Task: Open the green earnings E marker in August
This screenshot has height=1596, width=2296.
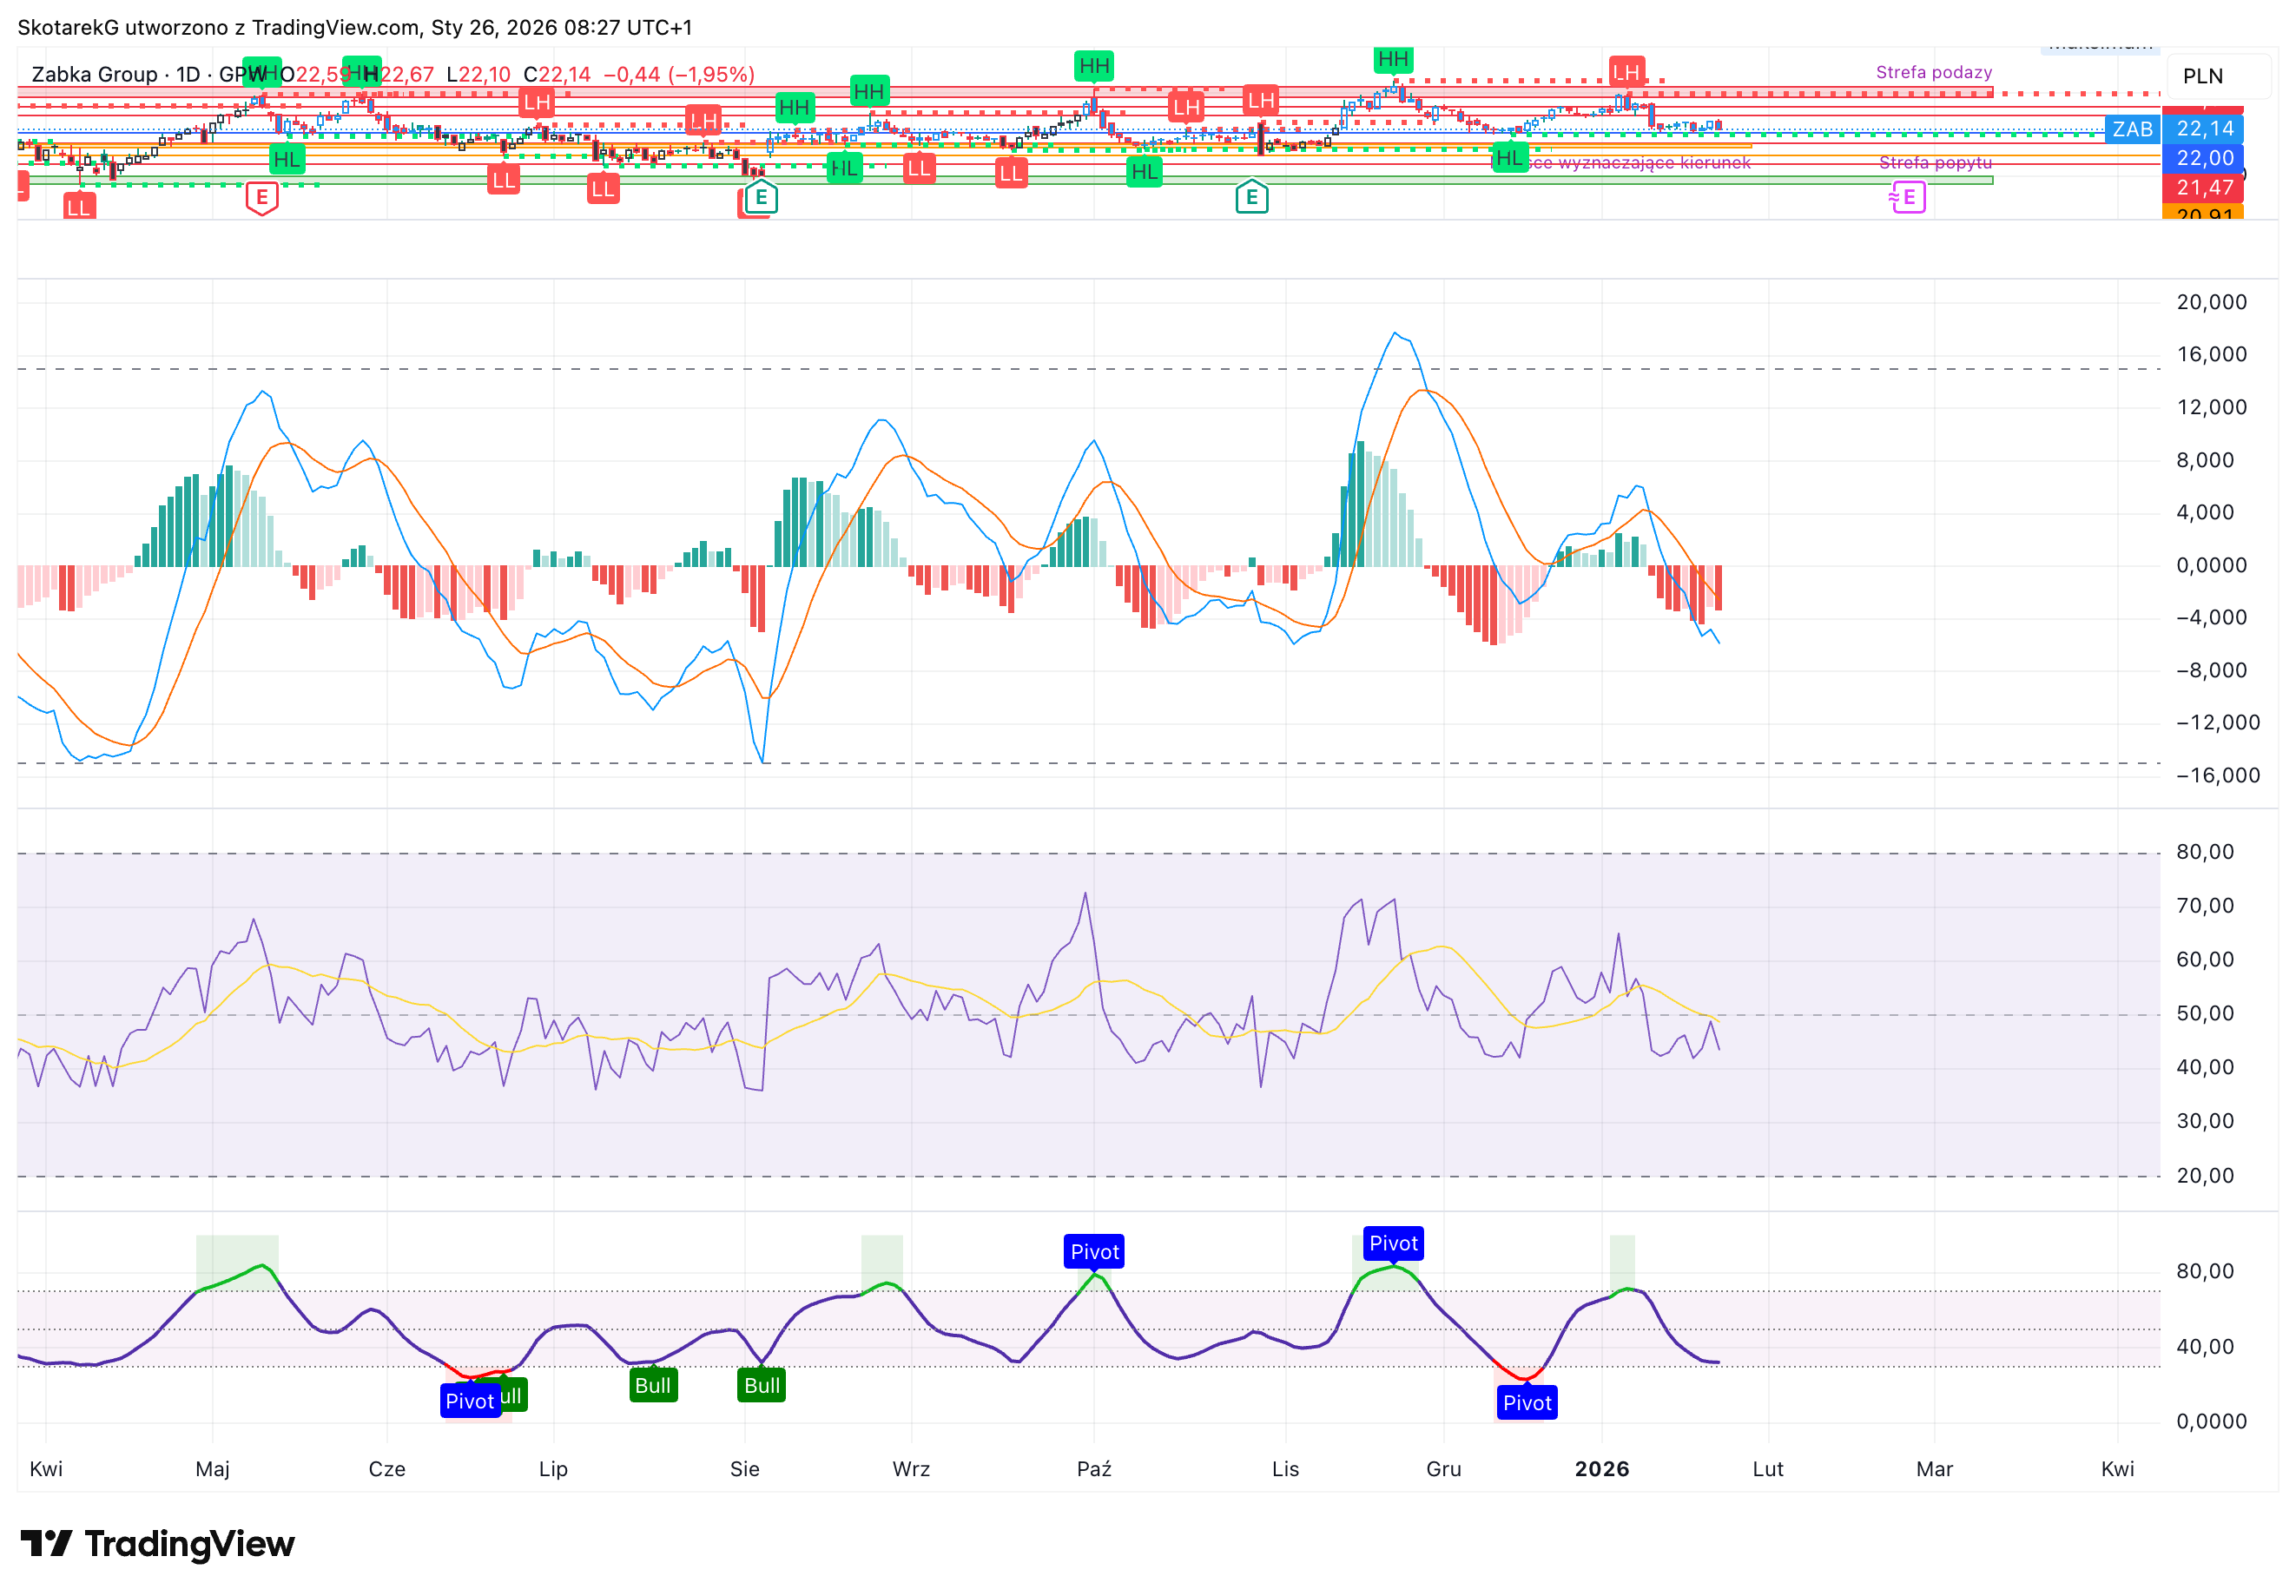Action: pos(761,197)
